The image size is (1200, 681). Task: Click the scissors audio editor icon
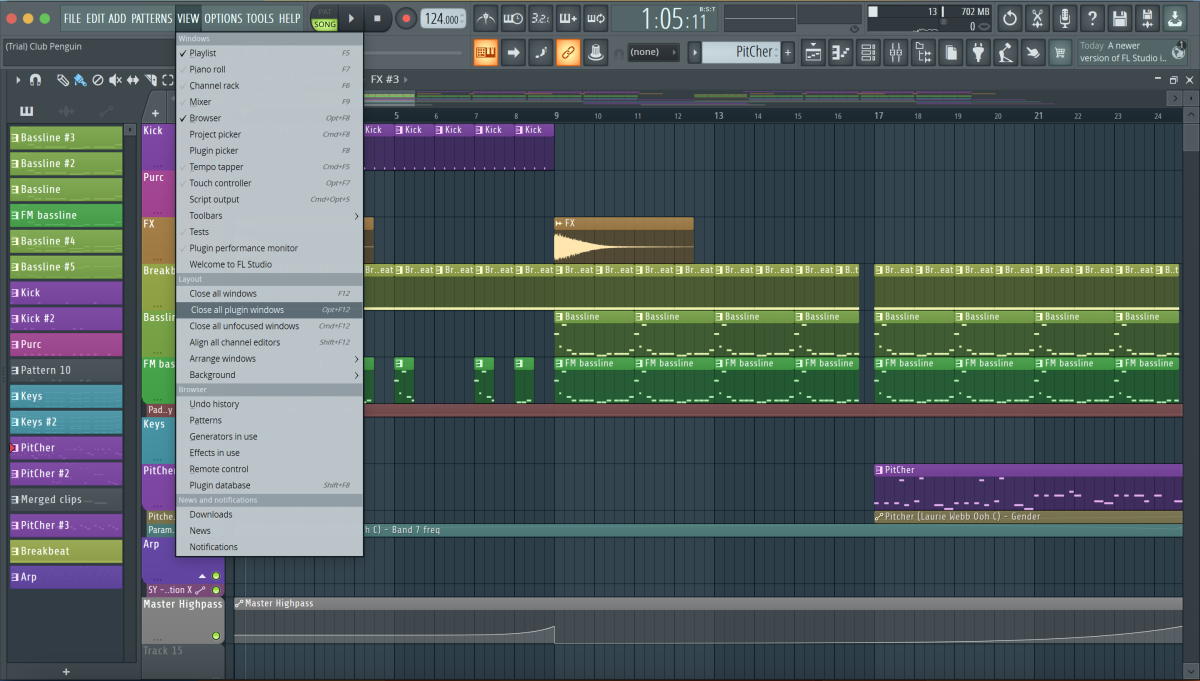point(1038,18)
